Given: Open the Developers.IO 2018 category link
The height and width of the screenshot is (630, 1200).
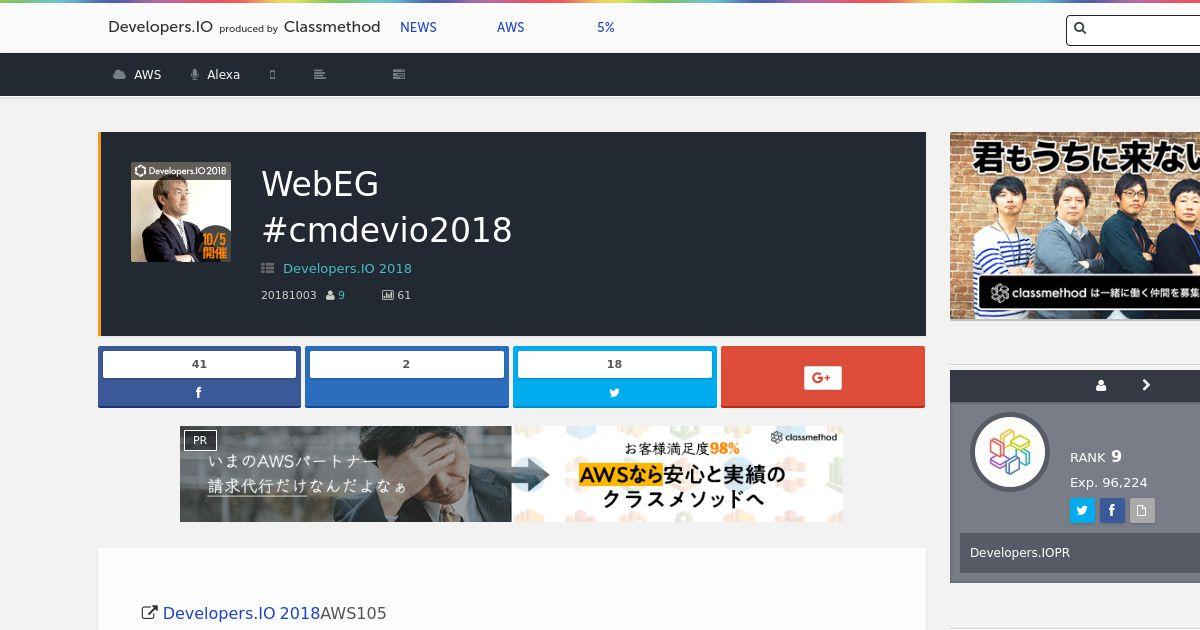Looking at the screenshot, I should point(347,268).
